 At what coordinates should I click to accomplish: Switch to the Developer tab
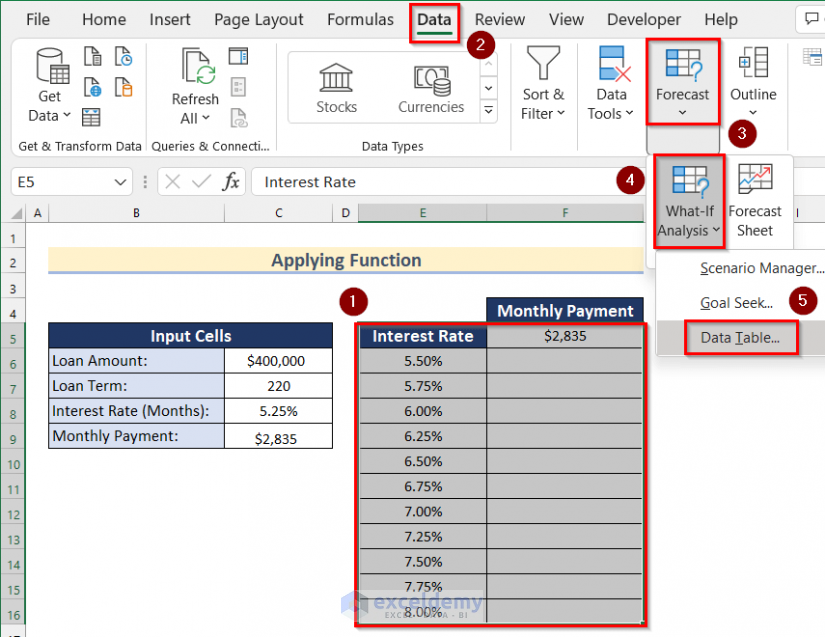tap(643, 19)
